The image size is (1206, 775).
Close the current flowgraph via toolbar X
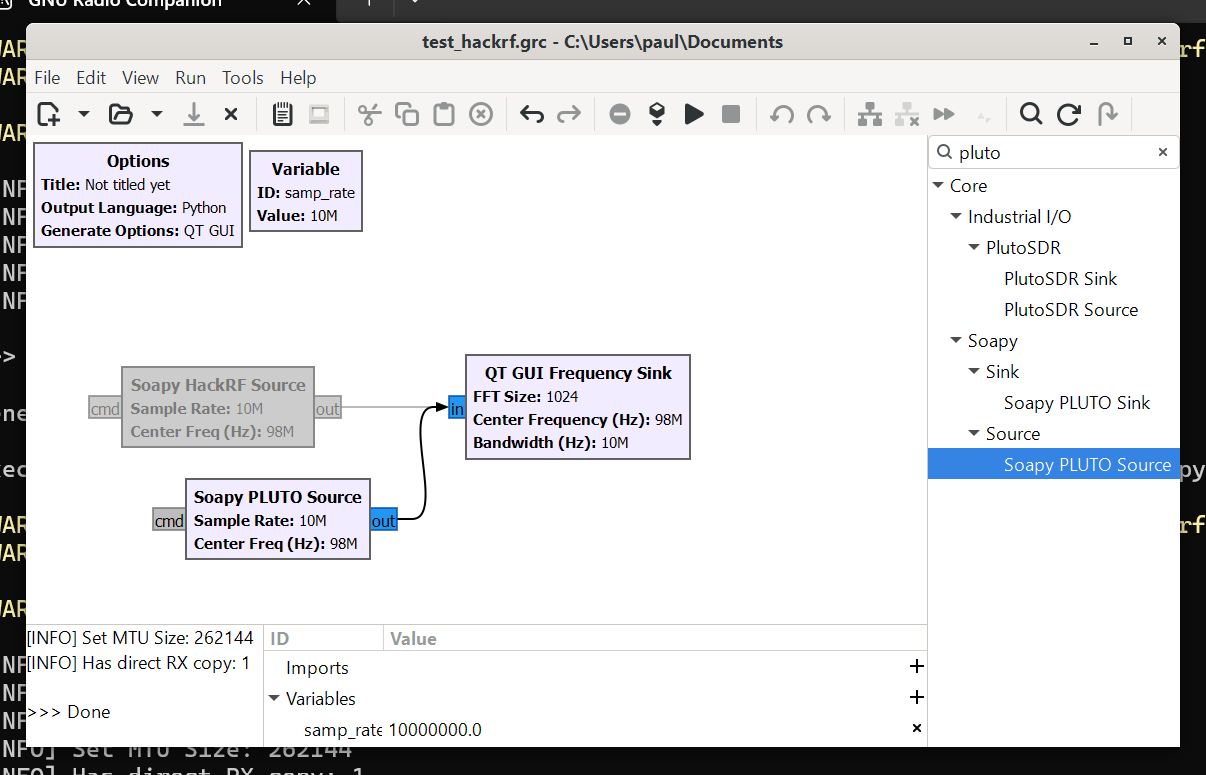point(231,114)
